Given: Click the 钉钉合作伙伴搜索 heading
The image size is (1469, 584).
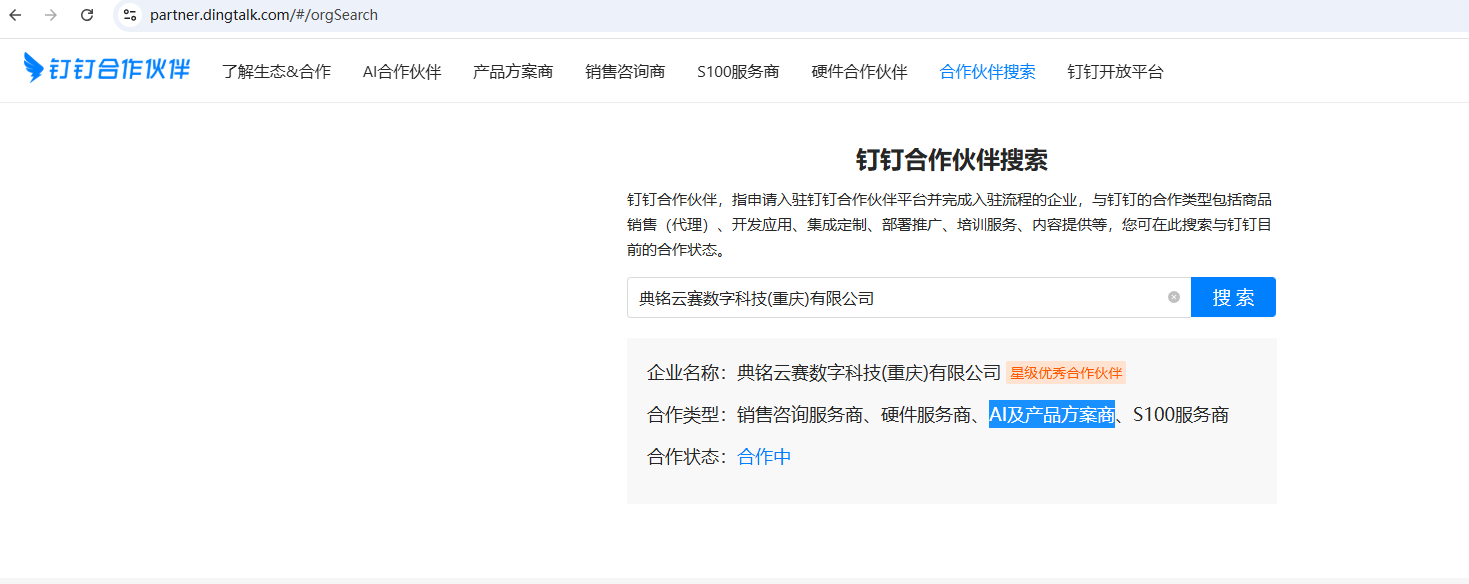Looking at the screenshot, I should click(x=951, y=160).
